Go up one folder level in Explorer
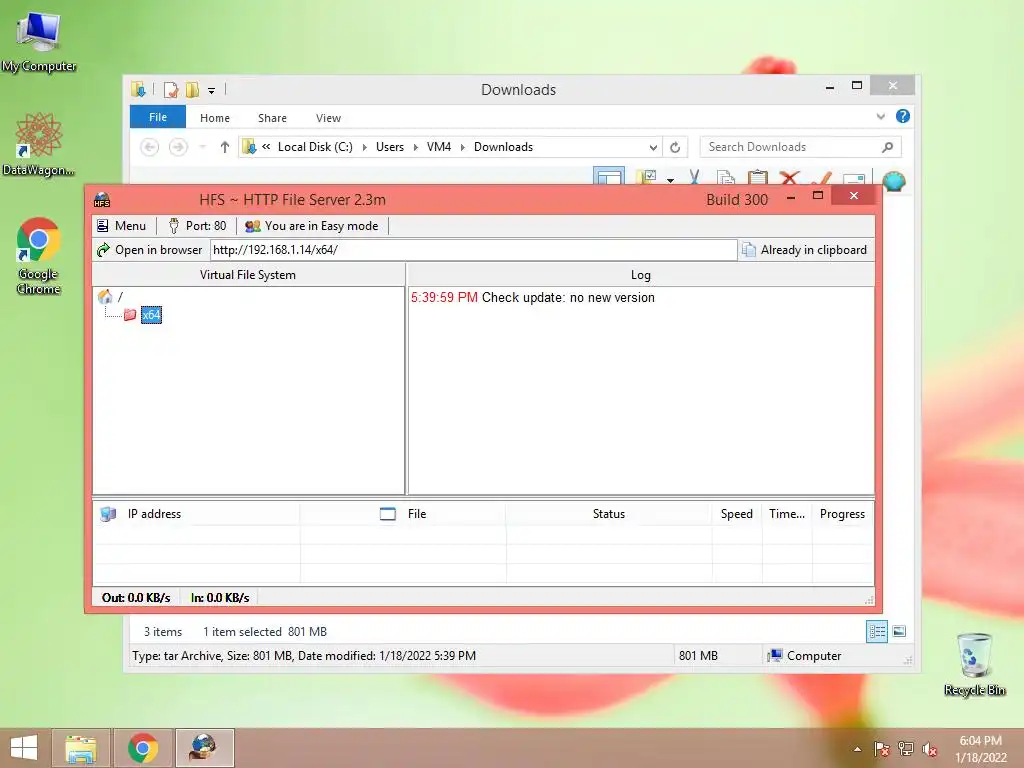Image resolution: width=1024 pixels, height=768 pixels. pyautogui.click(x=225, y=147)
